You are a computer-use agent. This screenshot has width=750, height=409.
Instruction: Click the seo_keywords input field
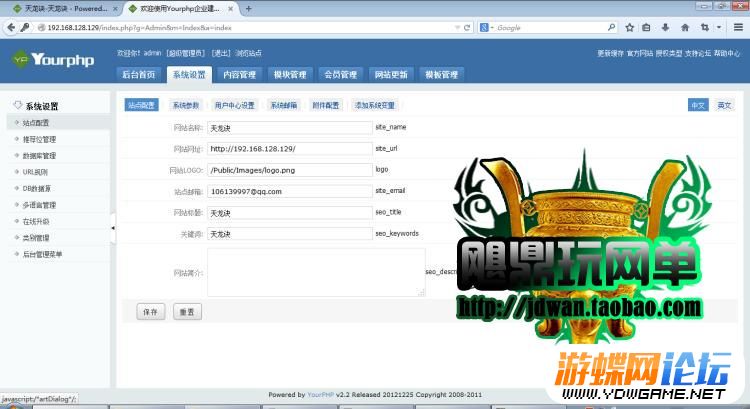[x=290, y=234]
